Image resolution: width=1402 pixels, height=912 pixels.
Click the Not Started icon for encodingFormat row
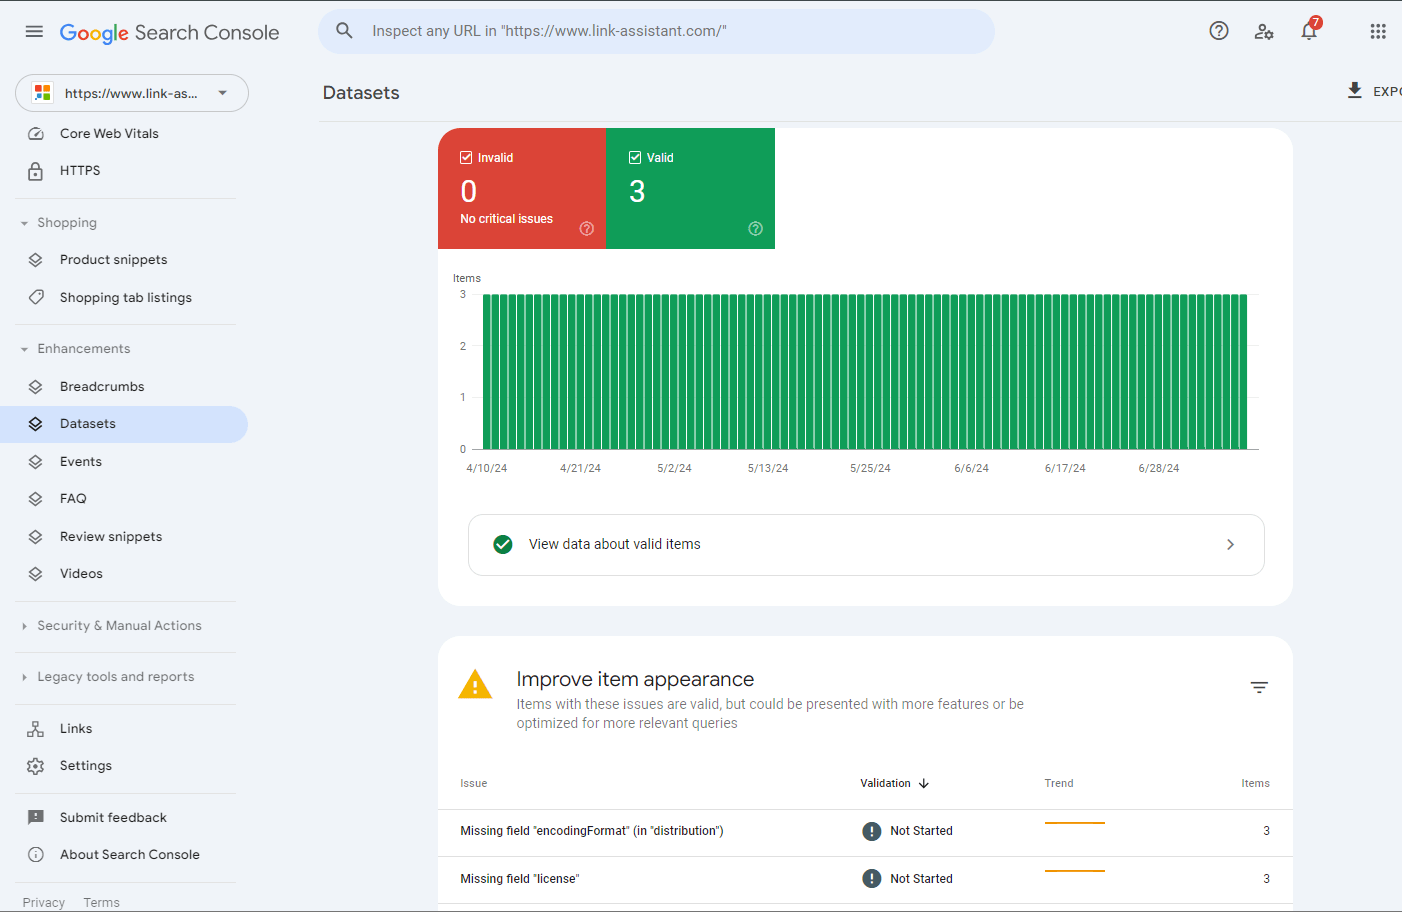[x=872, y=831]
